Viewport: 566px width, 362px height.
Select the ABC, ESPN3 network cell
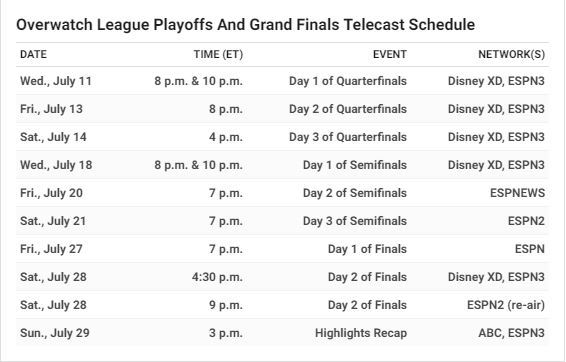(x=511, y=333)
